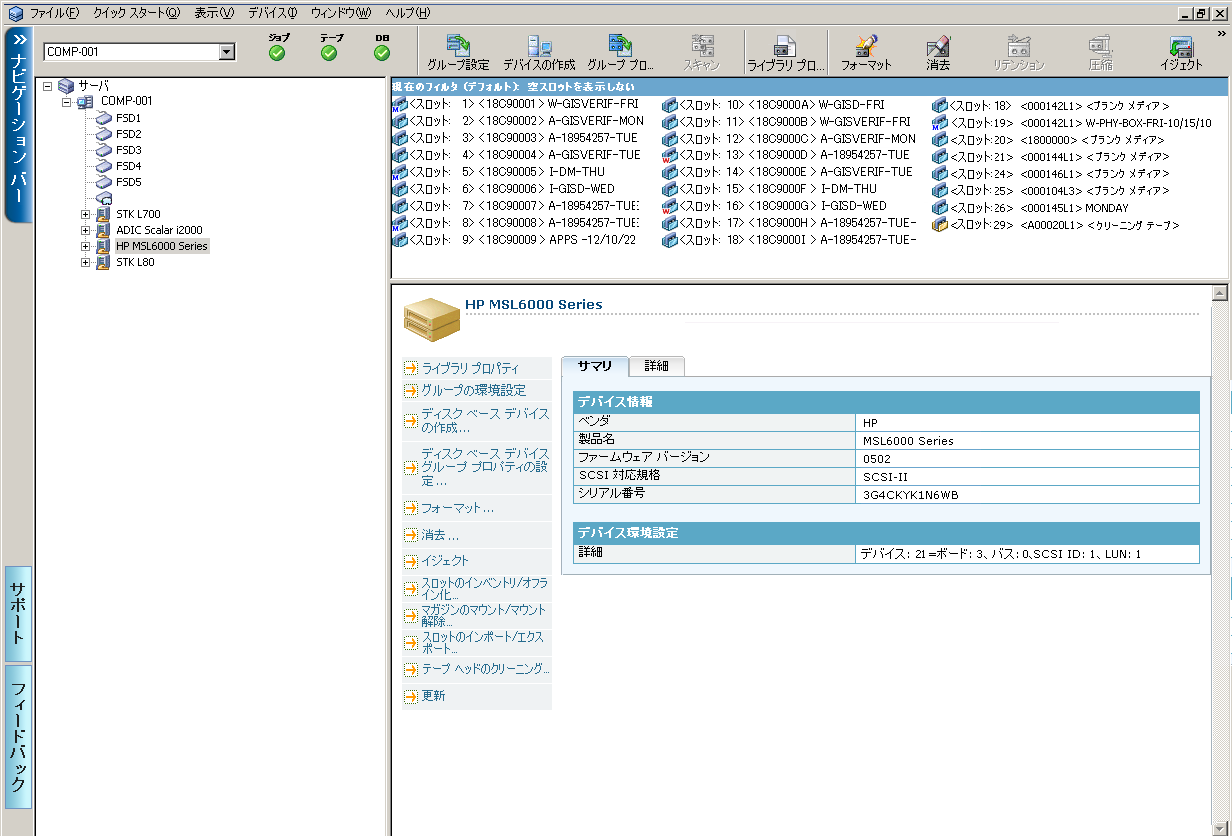Viewport: 1232px width, 836px height.
Task: Expand the HP MSL6000 Series node
Action: [86, 246]
